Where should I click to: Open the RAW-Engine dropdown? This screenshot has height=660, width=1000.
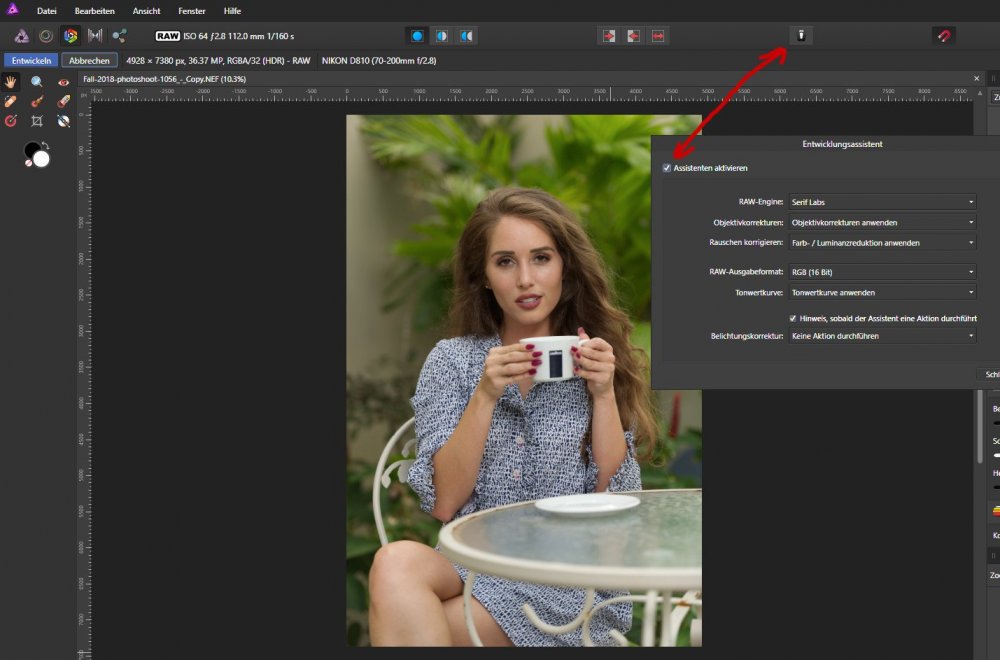tap(881, 202)
